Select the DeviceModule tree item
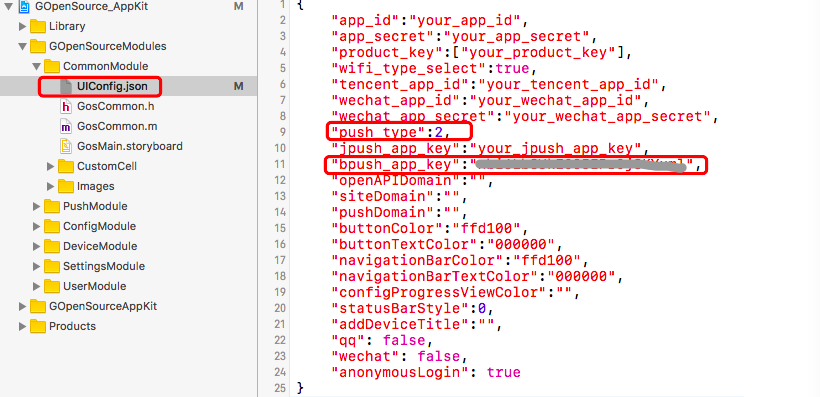This screenshot has width=820, height=397. (100, 246)
